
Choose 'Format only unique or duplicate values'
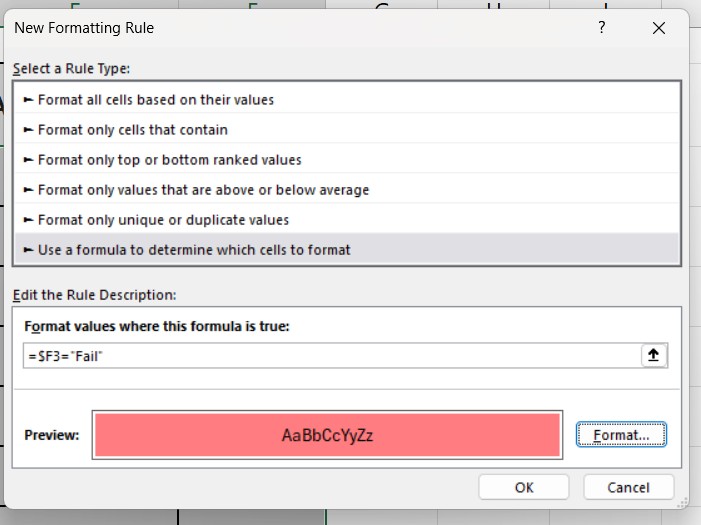[x=163, y=220]
